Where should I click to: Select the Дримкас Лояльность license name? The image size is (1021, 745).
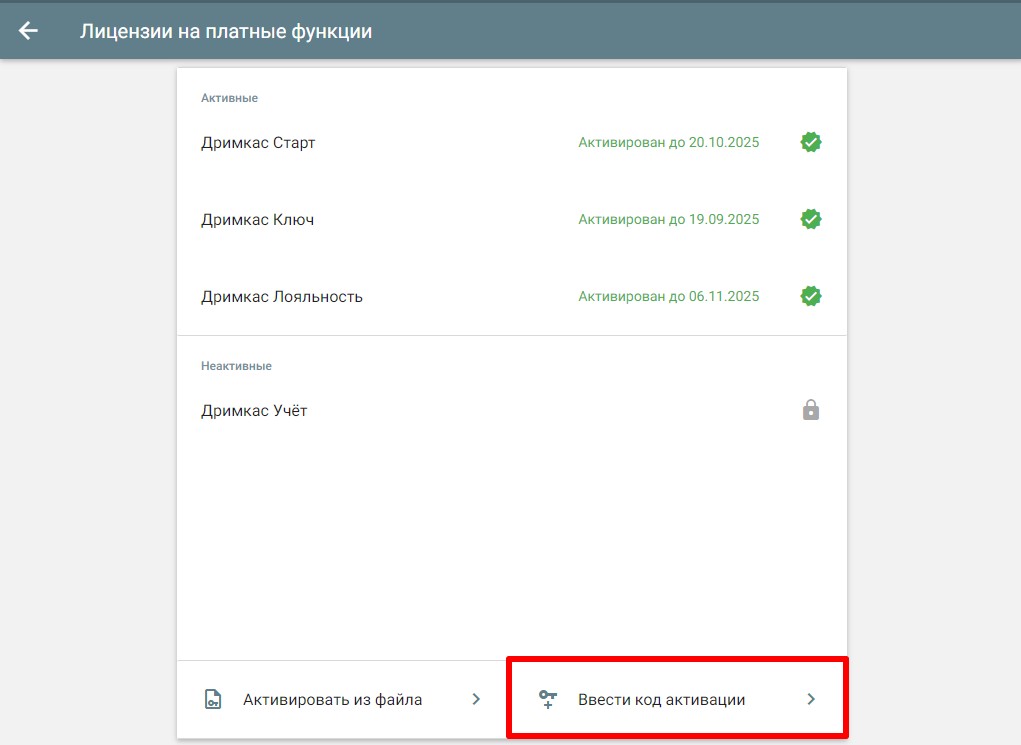click(x=281, y=297)
